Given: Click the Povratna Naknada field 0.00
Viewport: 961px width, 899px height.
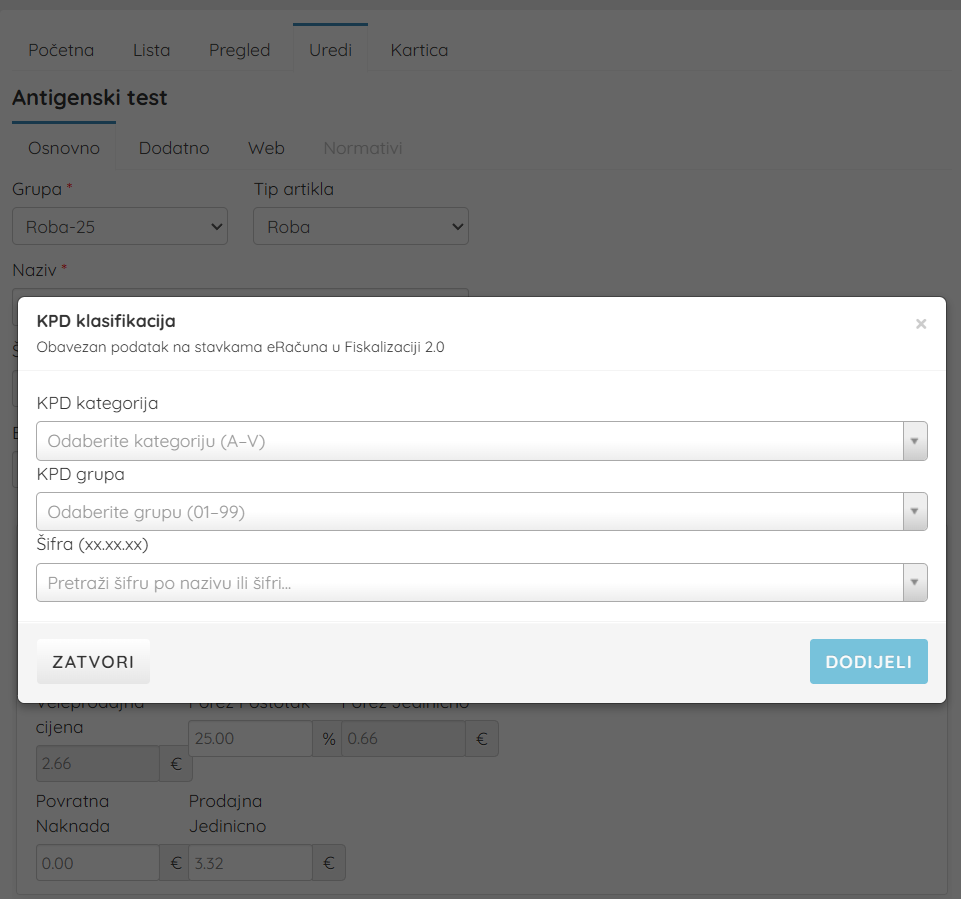Looking at the screenshot, I should (98, 863).
